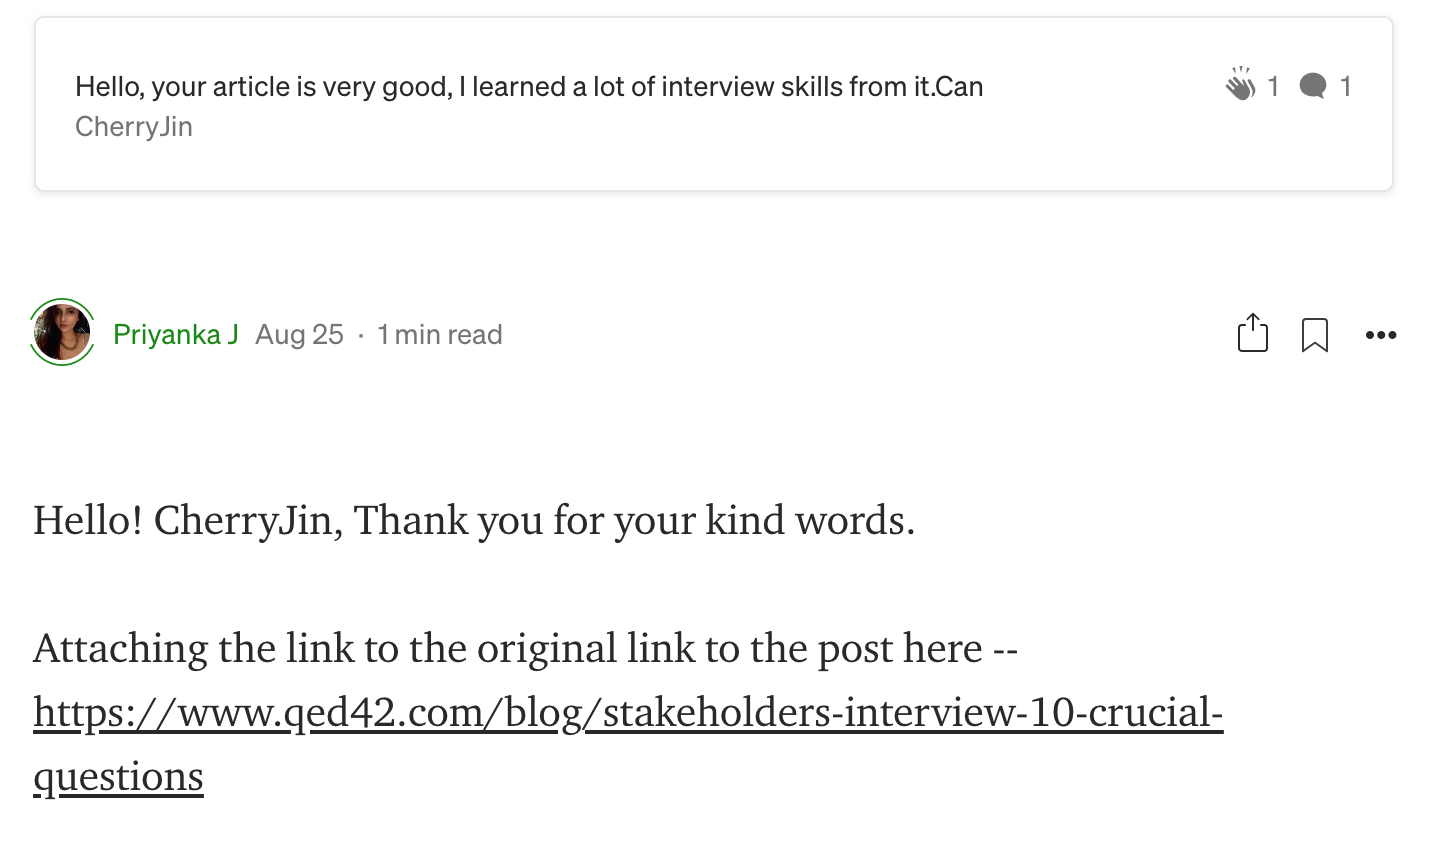Click the underlined word "questions" in the link

(x=118, y=777)
